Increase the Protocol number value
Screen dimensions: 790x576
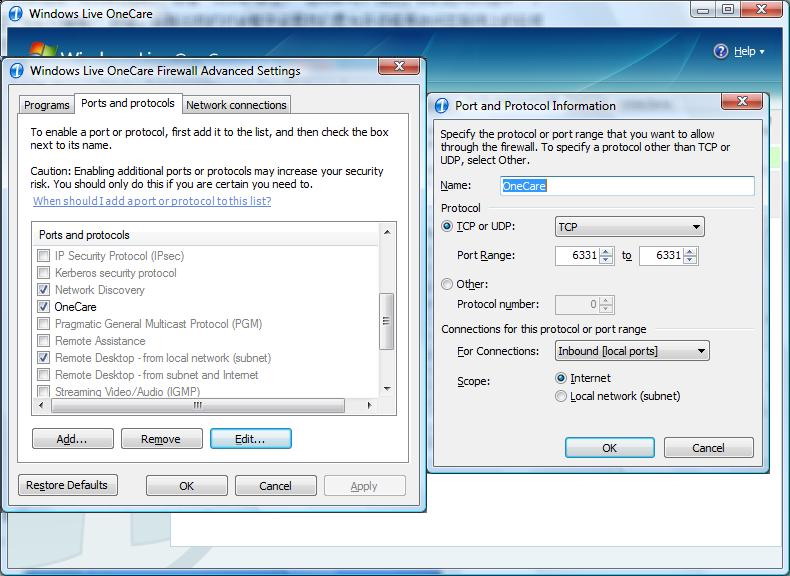coord(607,301)
